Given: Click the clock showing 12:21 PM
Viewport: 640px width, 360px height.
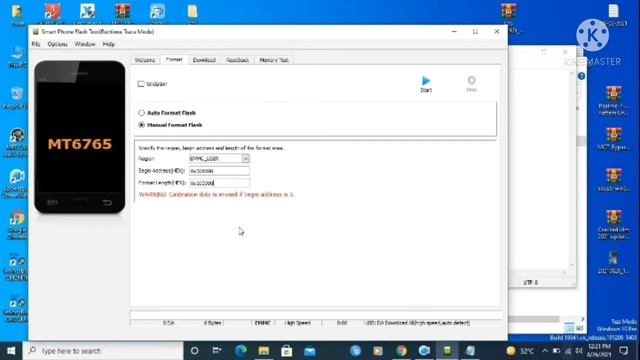Looking at the screenshot, I should pyautogui.click(x=600, y=351).
